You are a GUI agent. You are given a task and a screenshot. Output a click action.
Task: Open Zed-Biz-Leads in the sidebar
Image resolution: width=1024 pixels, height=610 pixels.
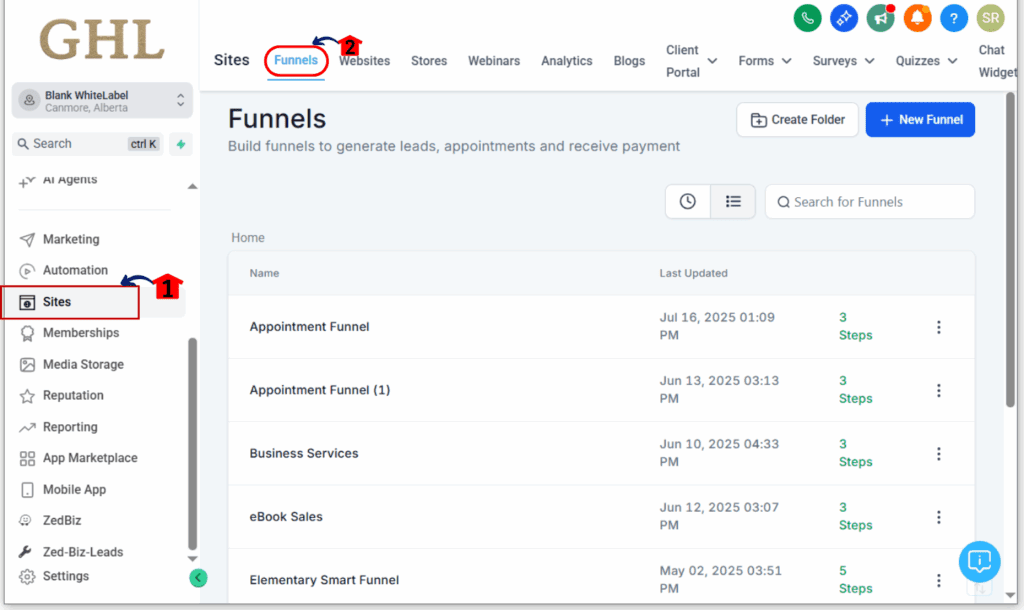pyautogui.click(x=83, y=552)
